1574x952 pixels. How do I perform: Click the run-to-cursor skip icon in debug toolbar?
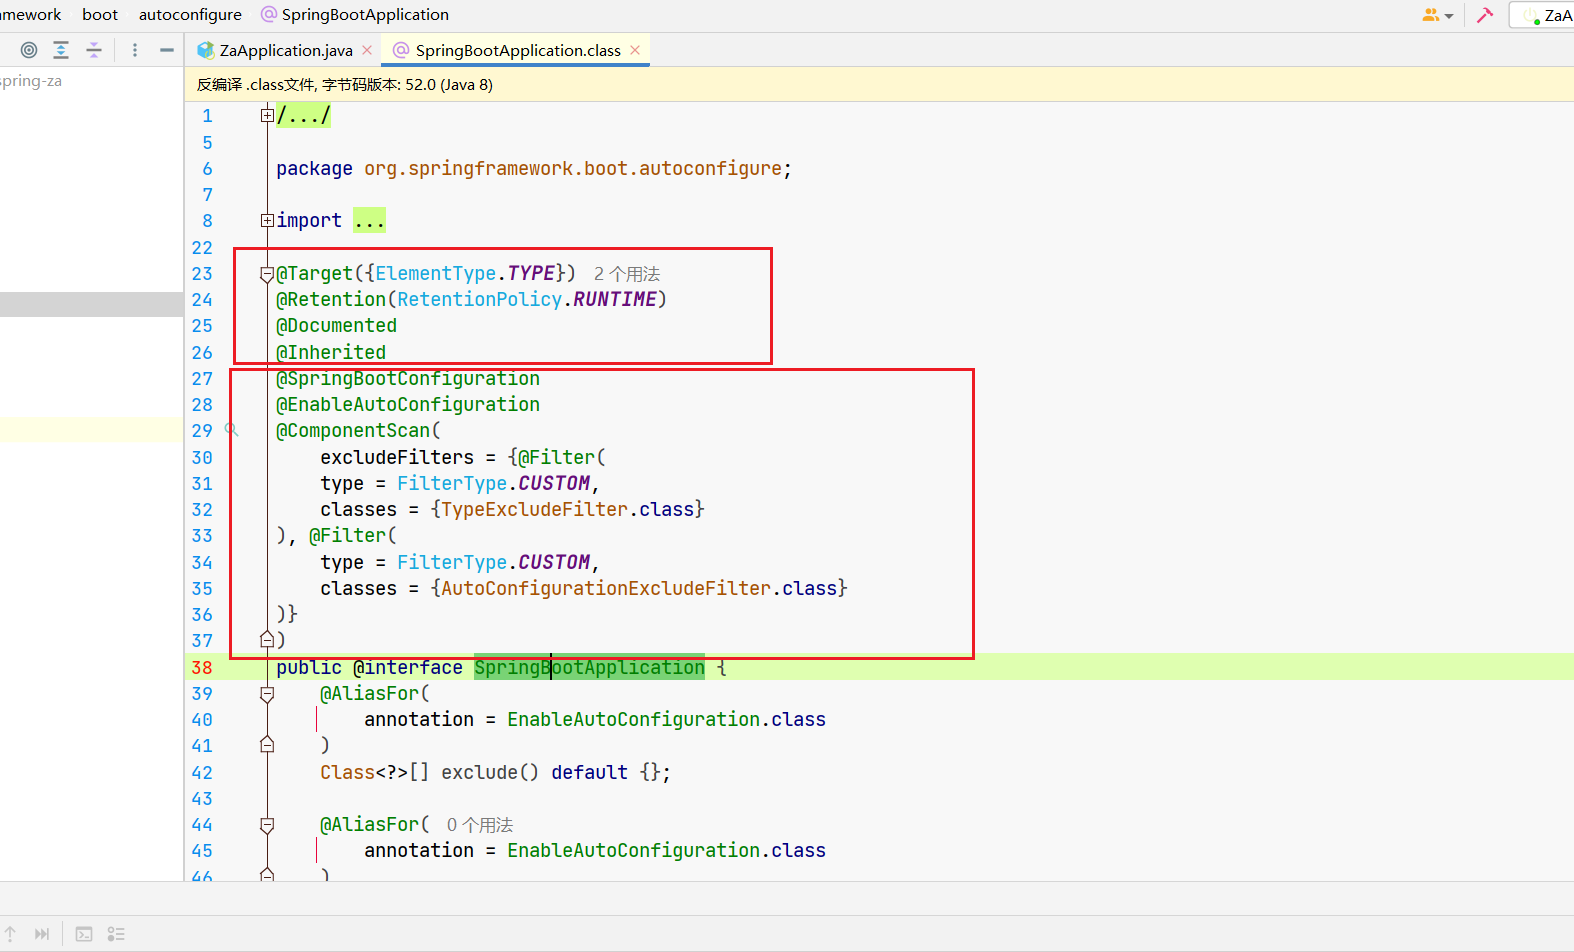[42, 934]
